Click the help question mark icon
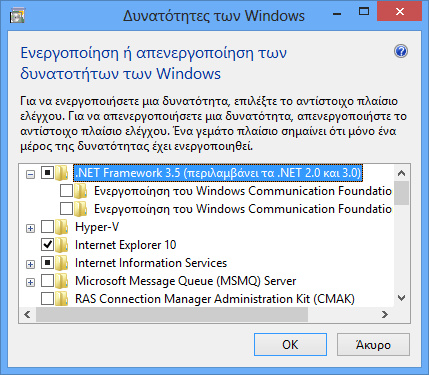The image size is (429, 375). tap(401, 52)
